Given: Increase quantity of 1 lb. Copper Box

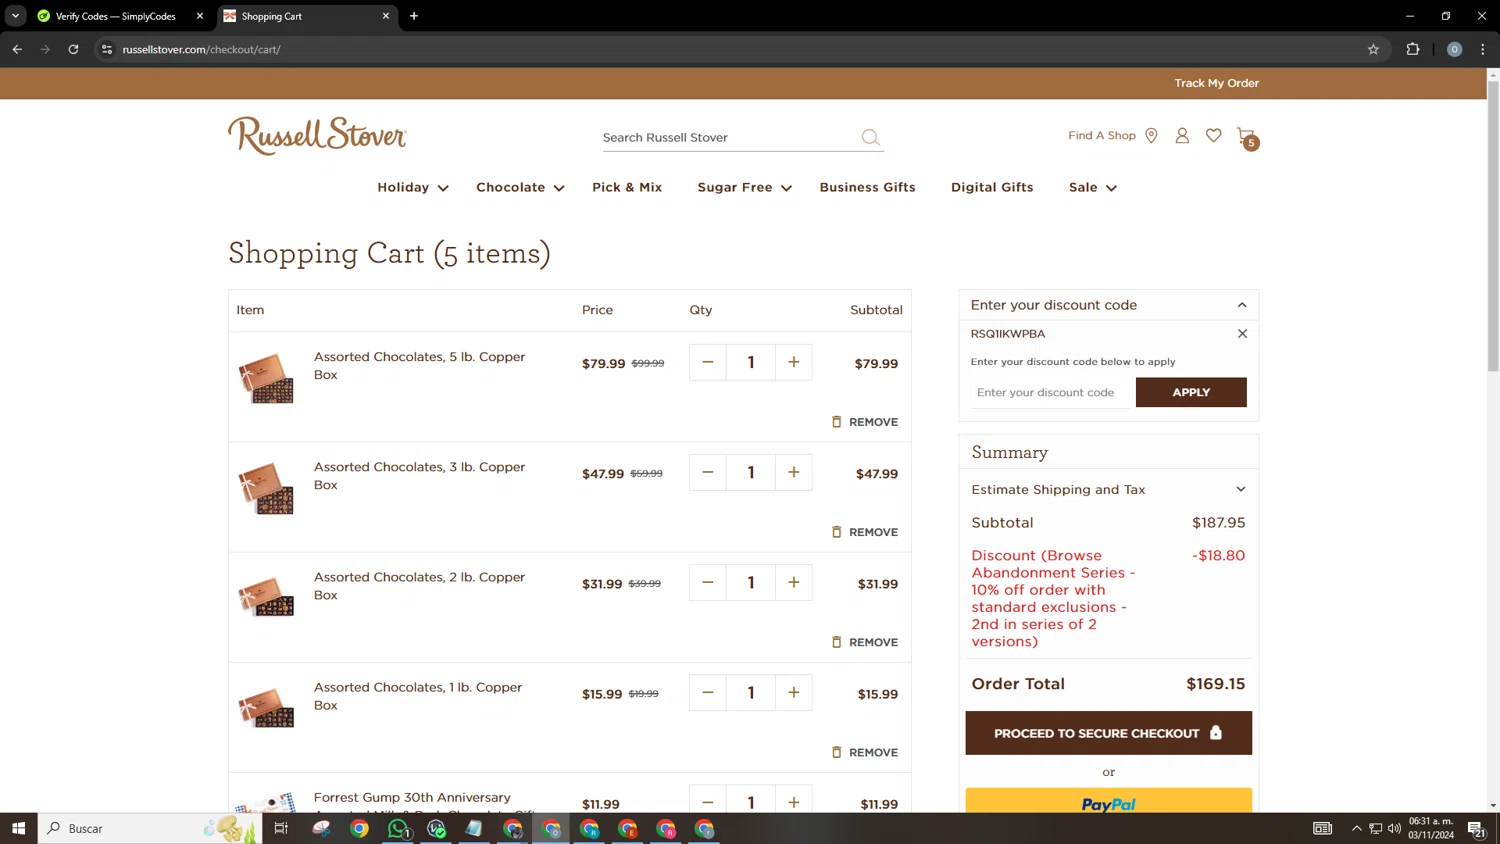Looking at the screenshot, I should click(794, 692).
